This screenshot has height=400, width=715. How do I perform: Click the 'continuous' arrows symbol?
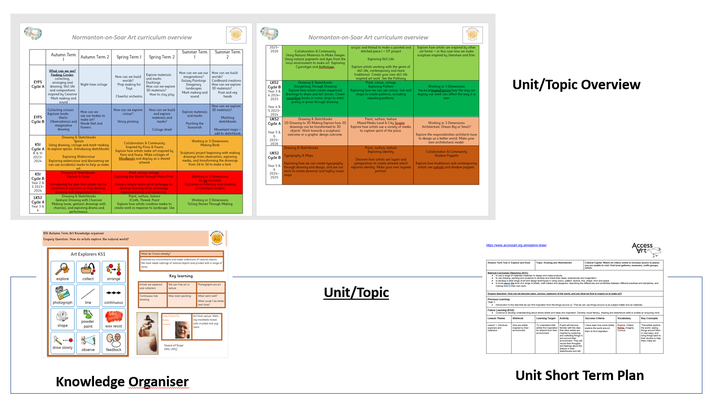pos(114,295)
